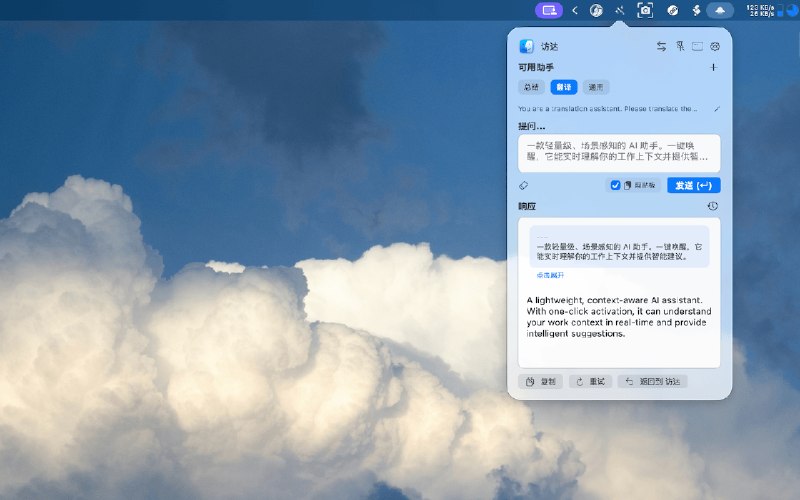This screenshot has width=800, height=500.
Task: Click the quoted Chinese source text in response
Action: [x=619, y=252]
